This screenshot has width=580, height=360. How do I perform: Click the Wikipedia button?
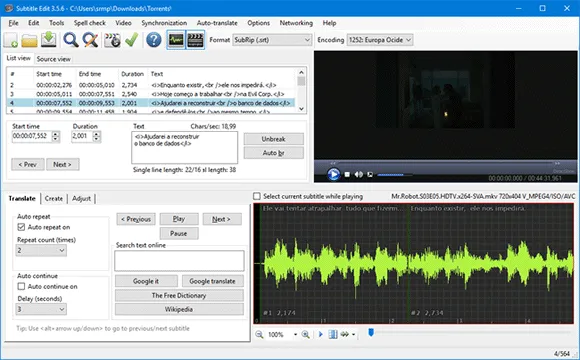tap(179, 309)
